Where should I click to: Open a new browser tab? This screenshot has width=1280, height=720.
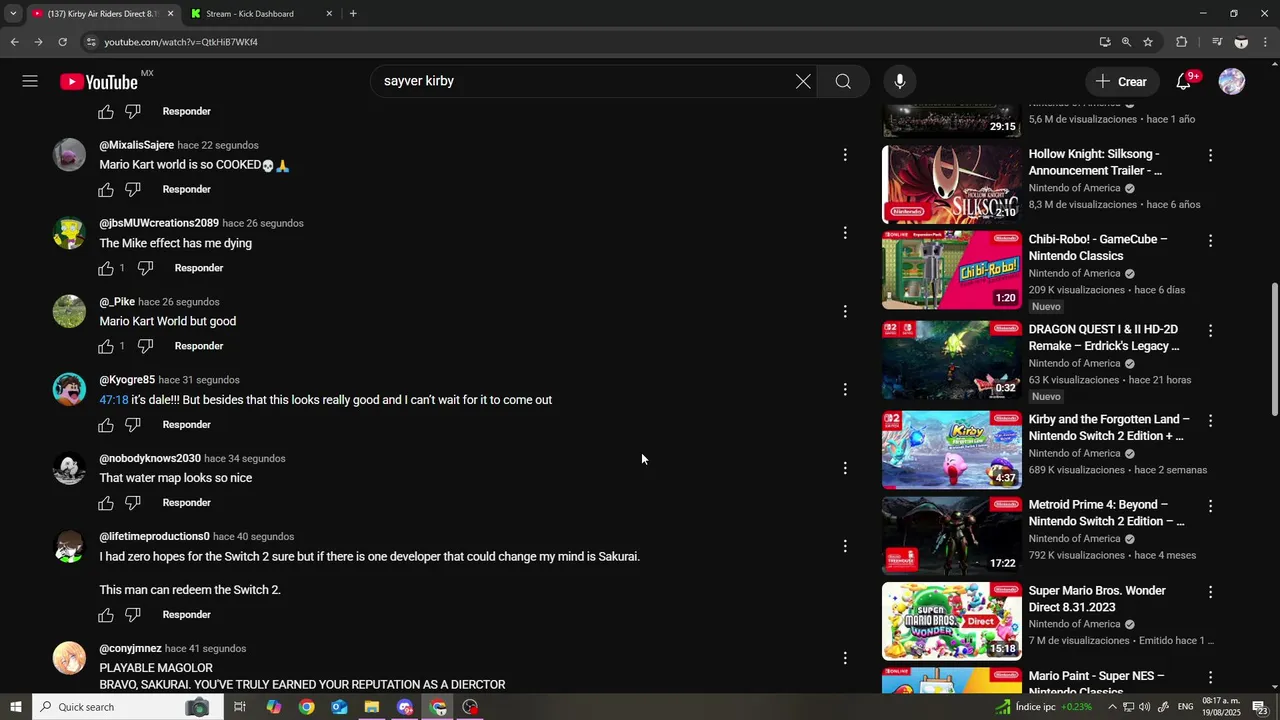[353, 14]
